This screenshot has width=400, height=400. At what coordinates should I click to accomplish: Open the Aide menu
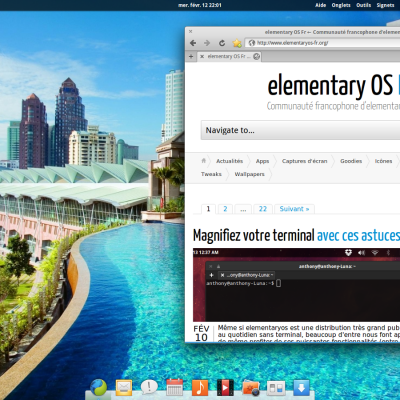coord(320,5)
